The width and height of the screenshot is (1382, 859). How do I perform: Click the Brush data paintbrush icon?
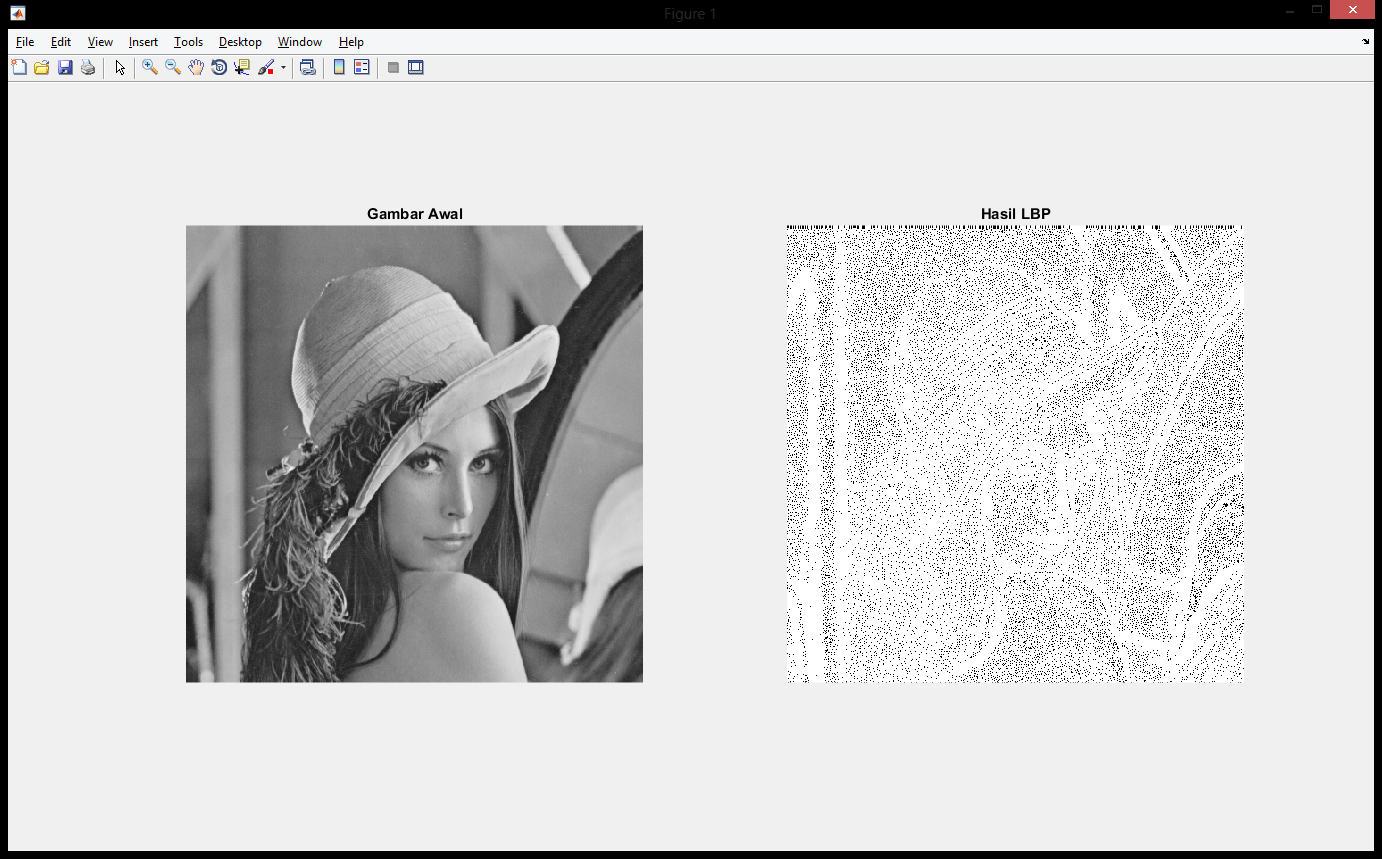click(266, 68)
